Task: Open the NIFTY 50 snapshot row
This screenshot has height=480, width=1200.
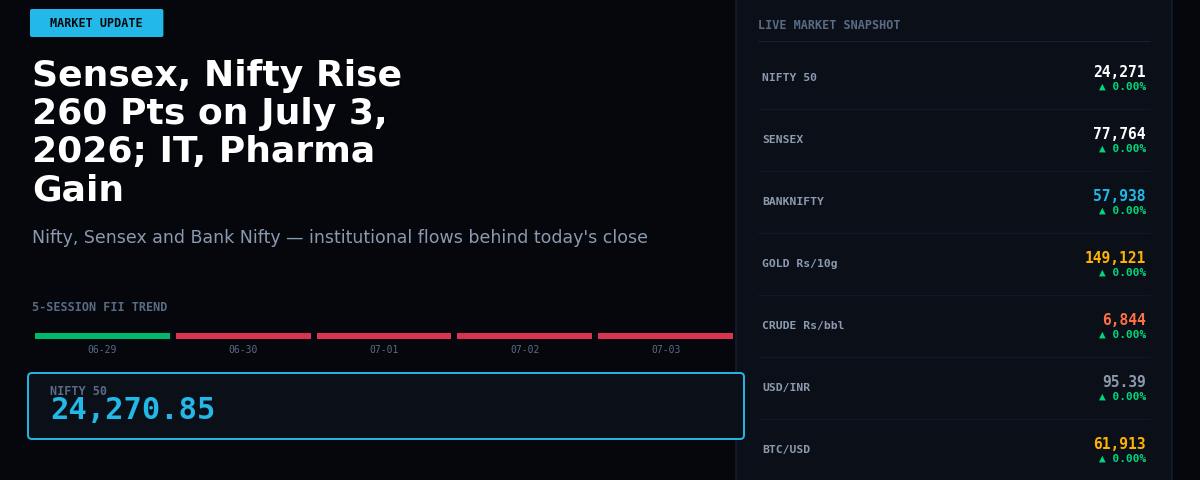Action: point(954,78)
